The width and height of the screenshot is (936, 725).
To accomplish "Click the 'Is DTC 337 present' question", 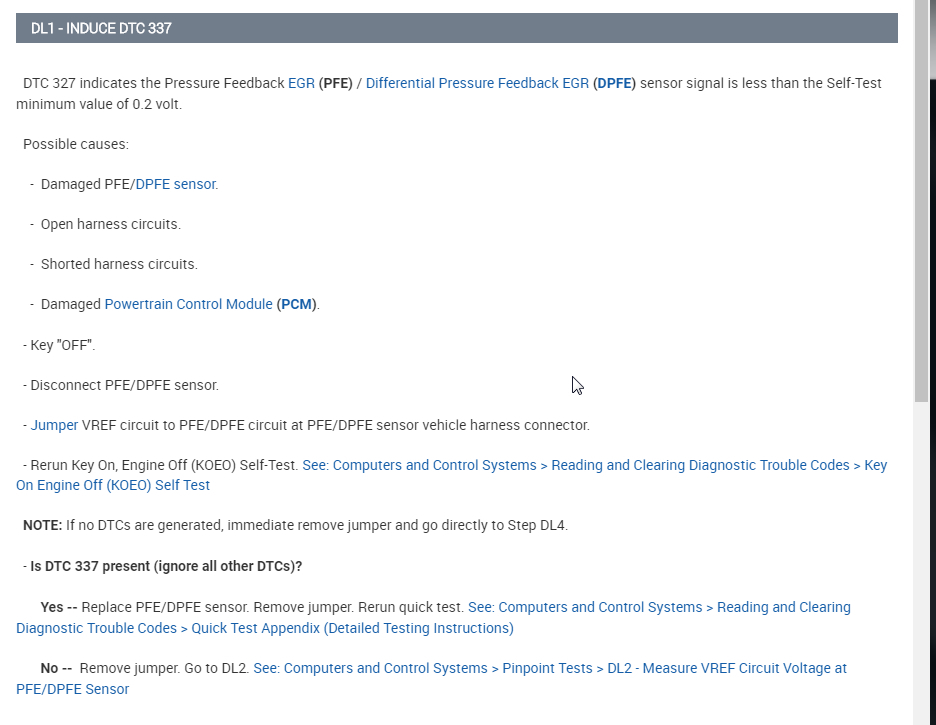I will [x=166, y=566].
